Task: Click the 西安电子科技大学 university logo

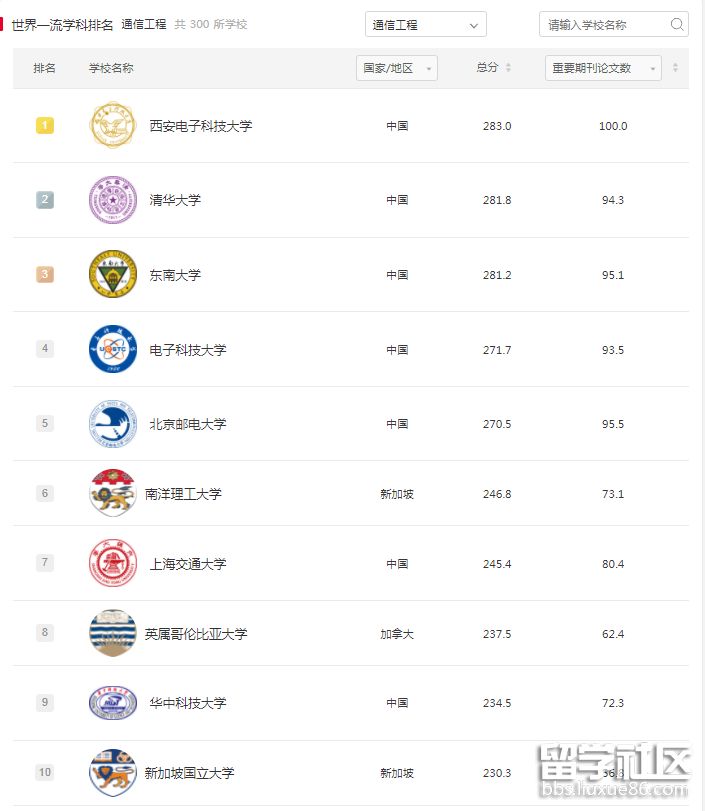Action: [112, 126]
